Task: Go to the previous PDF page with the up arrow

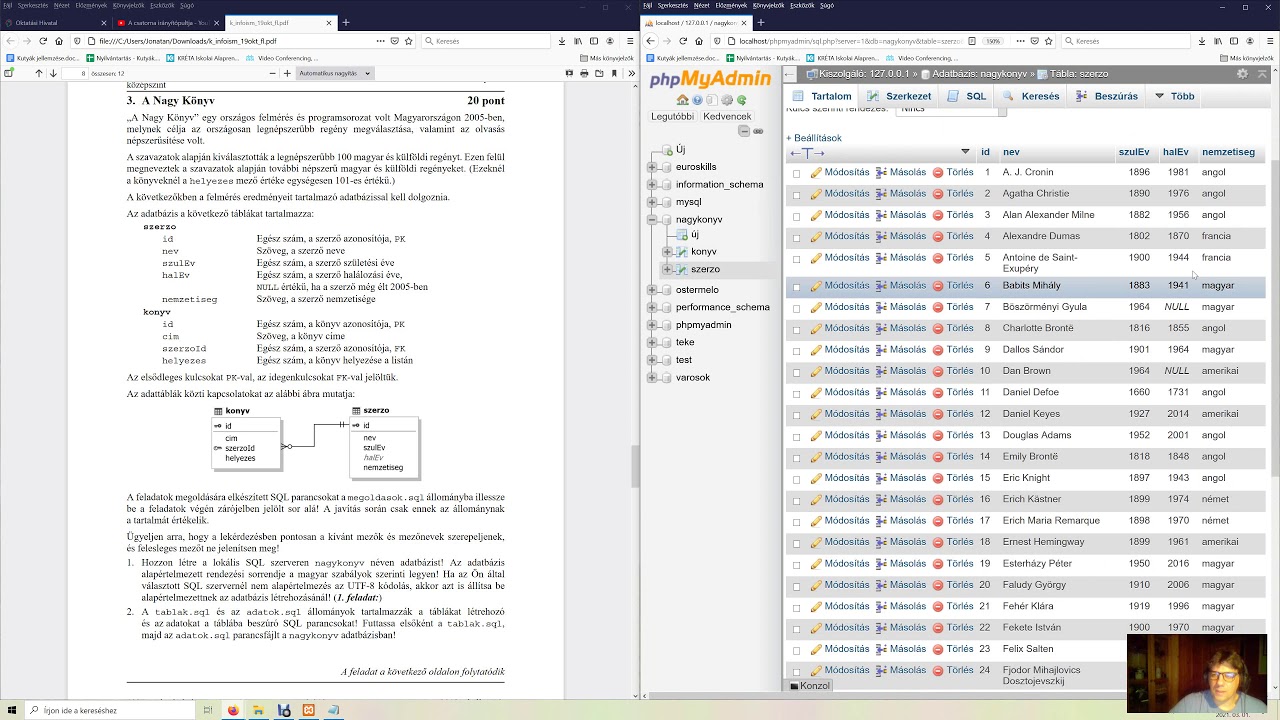Action: coord(39,73)
